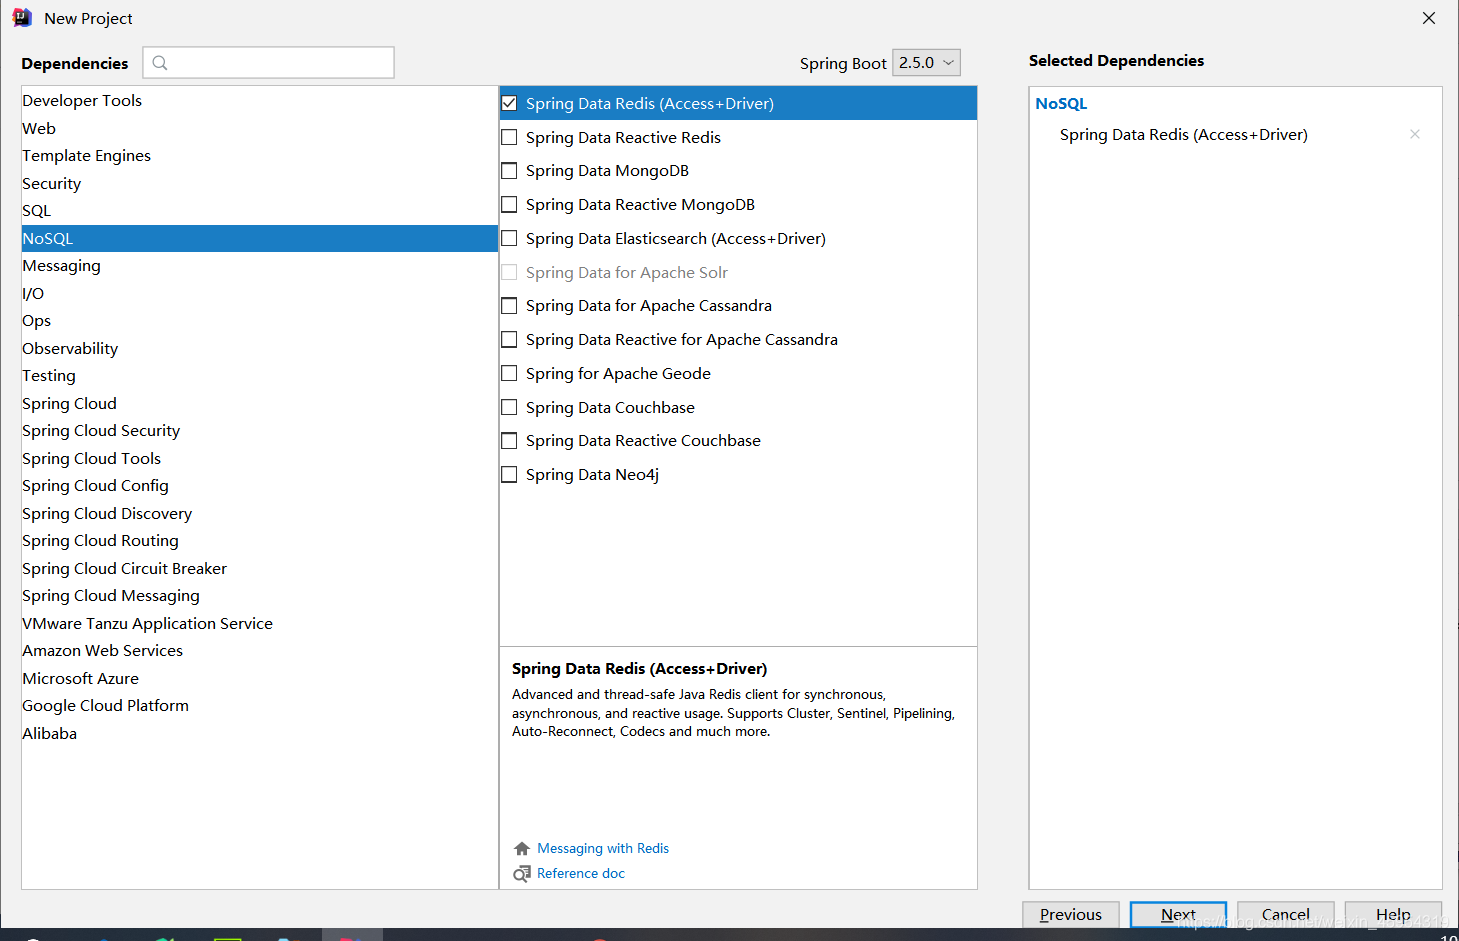Open Spring Cloud Messaging category

click(260, 595)
